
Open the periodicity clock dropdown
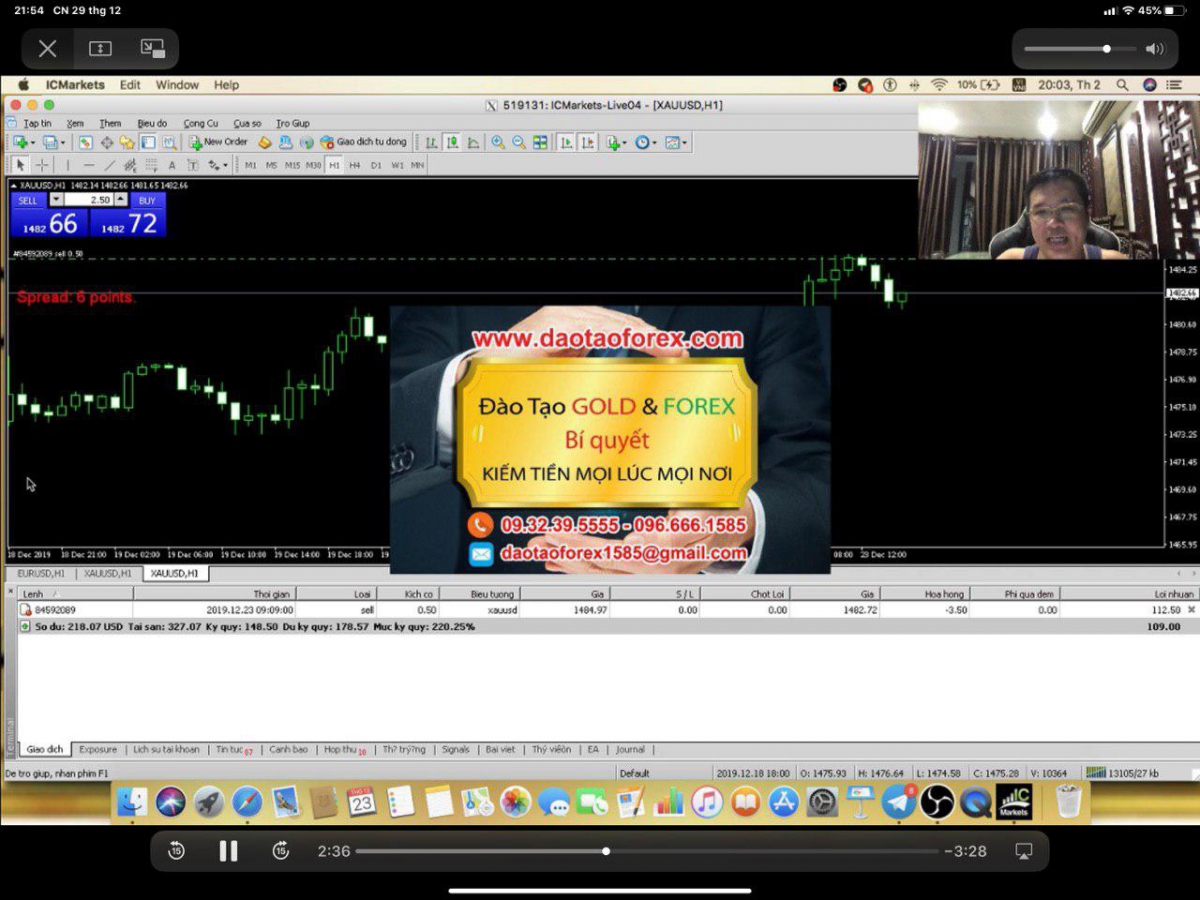(646, 143)
